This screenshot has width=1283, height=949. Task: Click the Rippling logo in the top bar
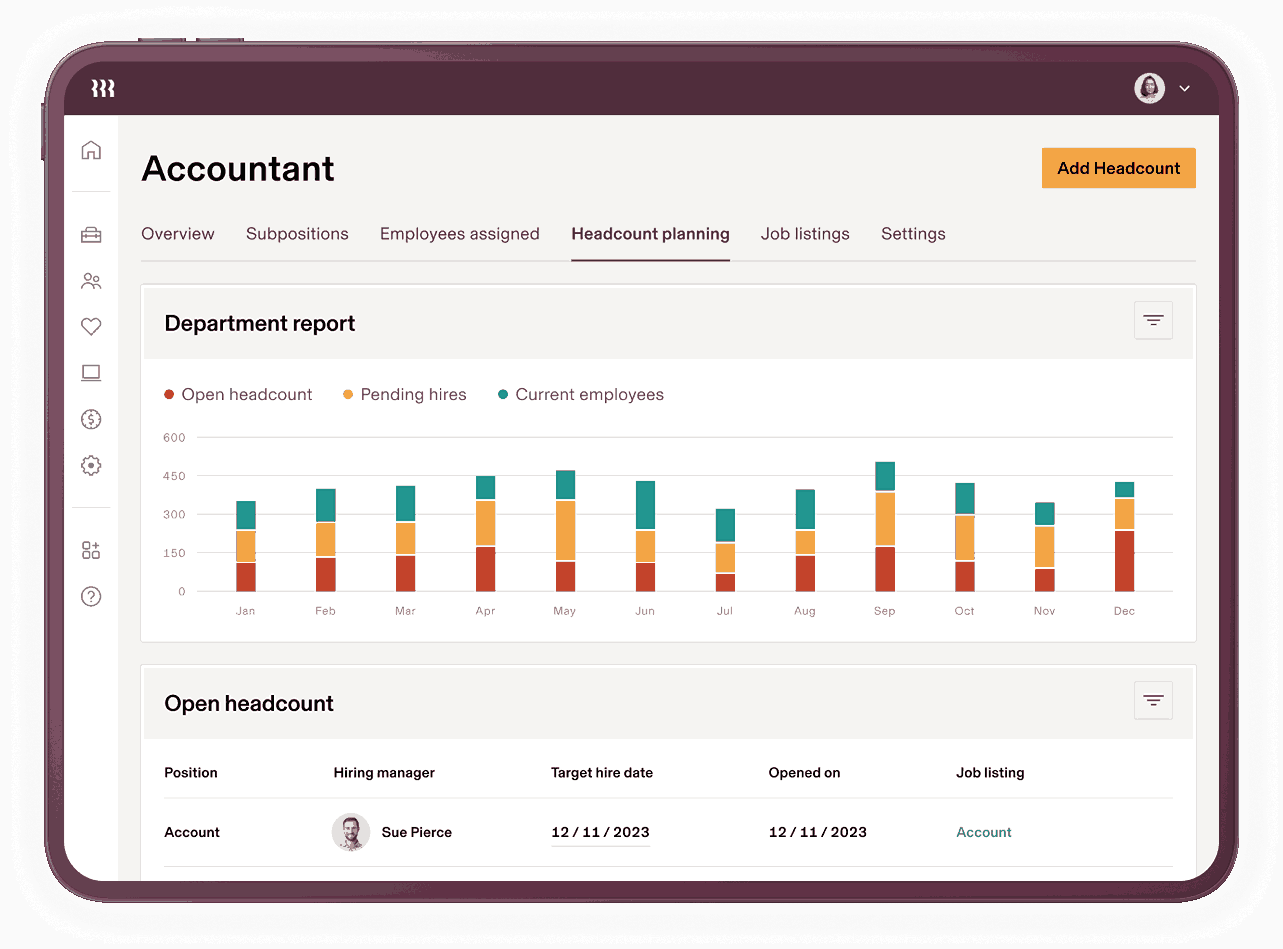tap(102, 88)
